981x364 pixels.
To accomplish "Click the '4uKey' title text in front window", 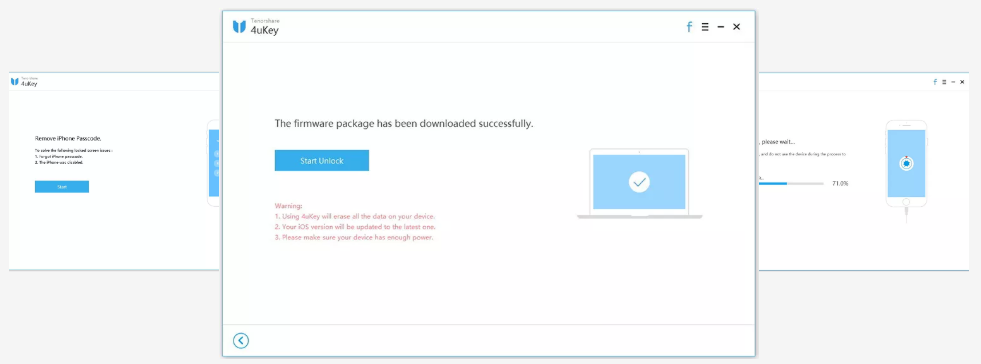I will (x=265, y=30).
